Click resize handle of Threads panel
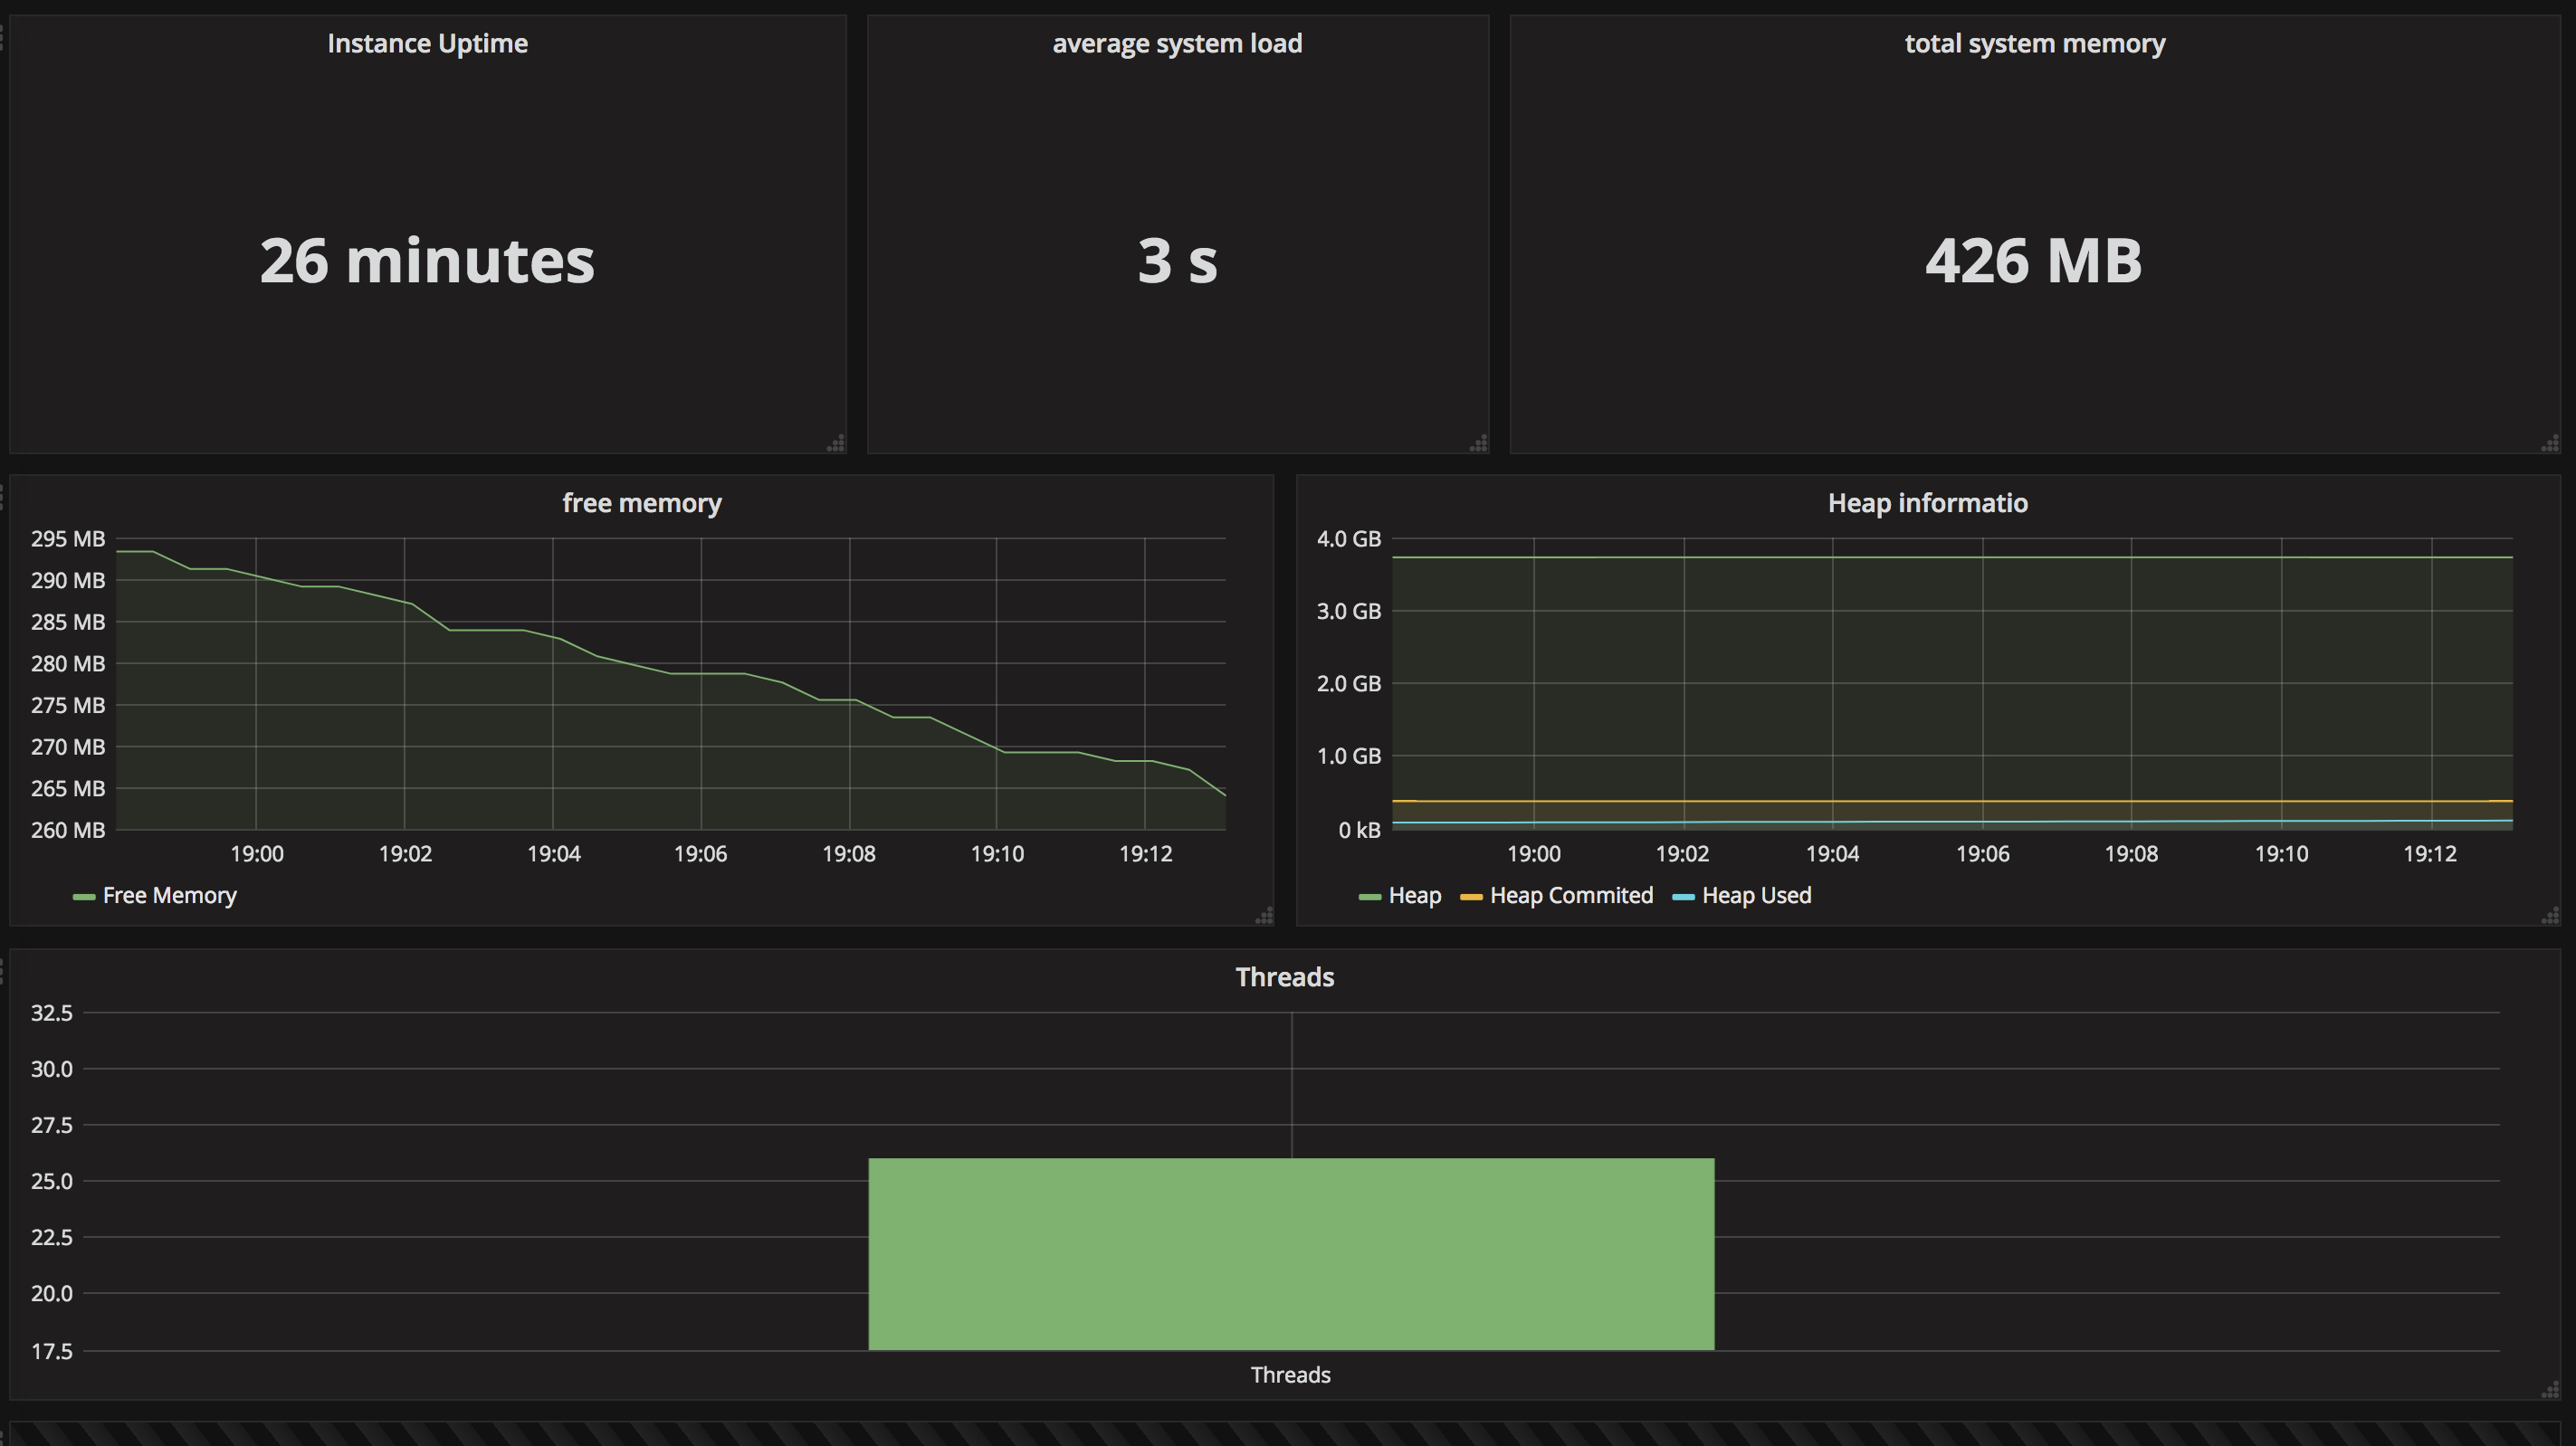This screenshot has height=1446, width=2576. (x=2550, y=1389)
